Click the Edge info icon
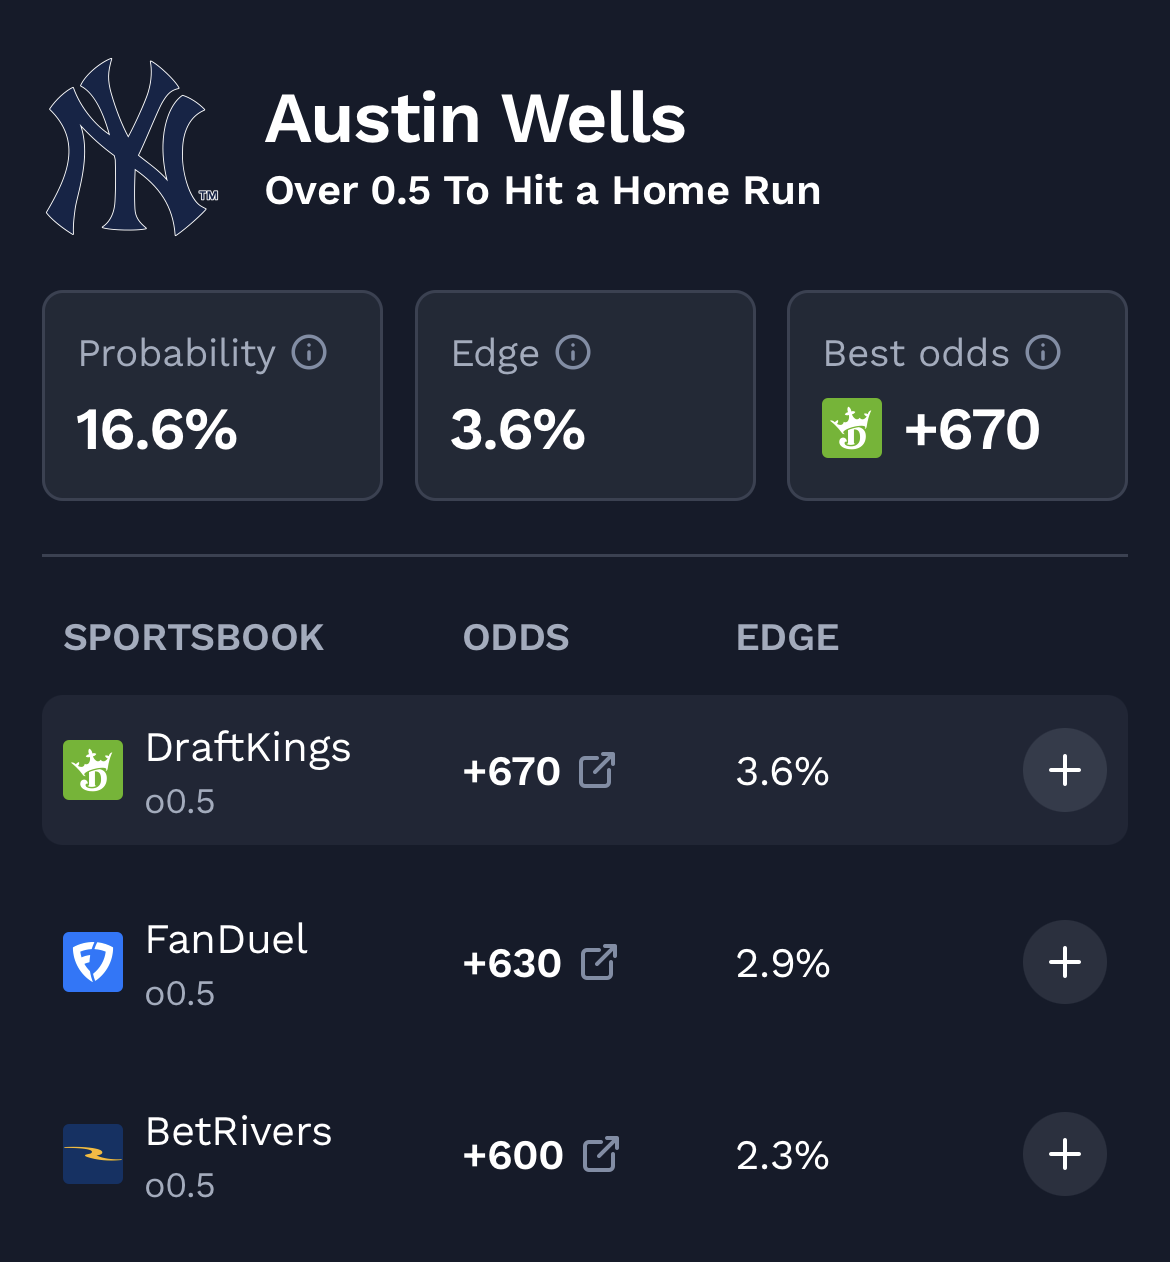The image size is (1170, 1262). pos(573,352)
